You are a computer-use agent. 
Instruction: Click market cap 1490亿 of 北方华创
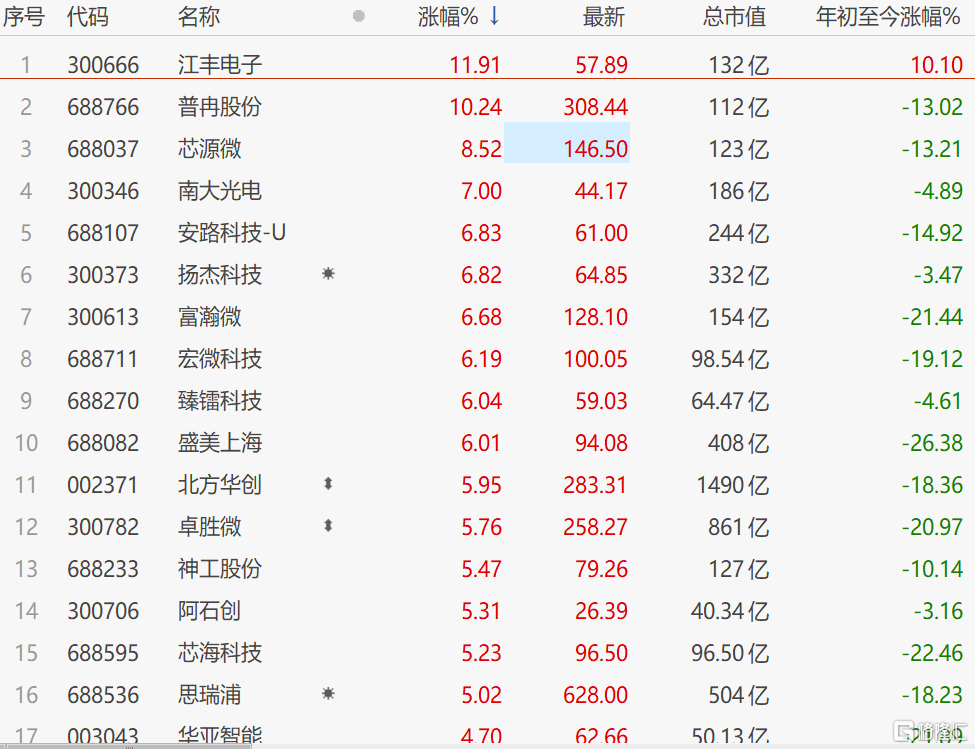pyautogui.click(x=733, y=485)
